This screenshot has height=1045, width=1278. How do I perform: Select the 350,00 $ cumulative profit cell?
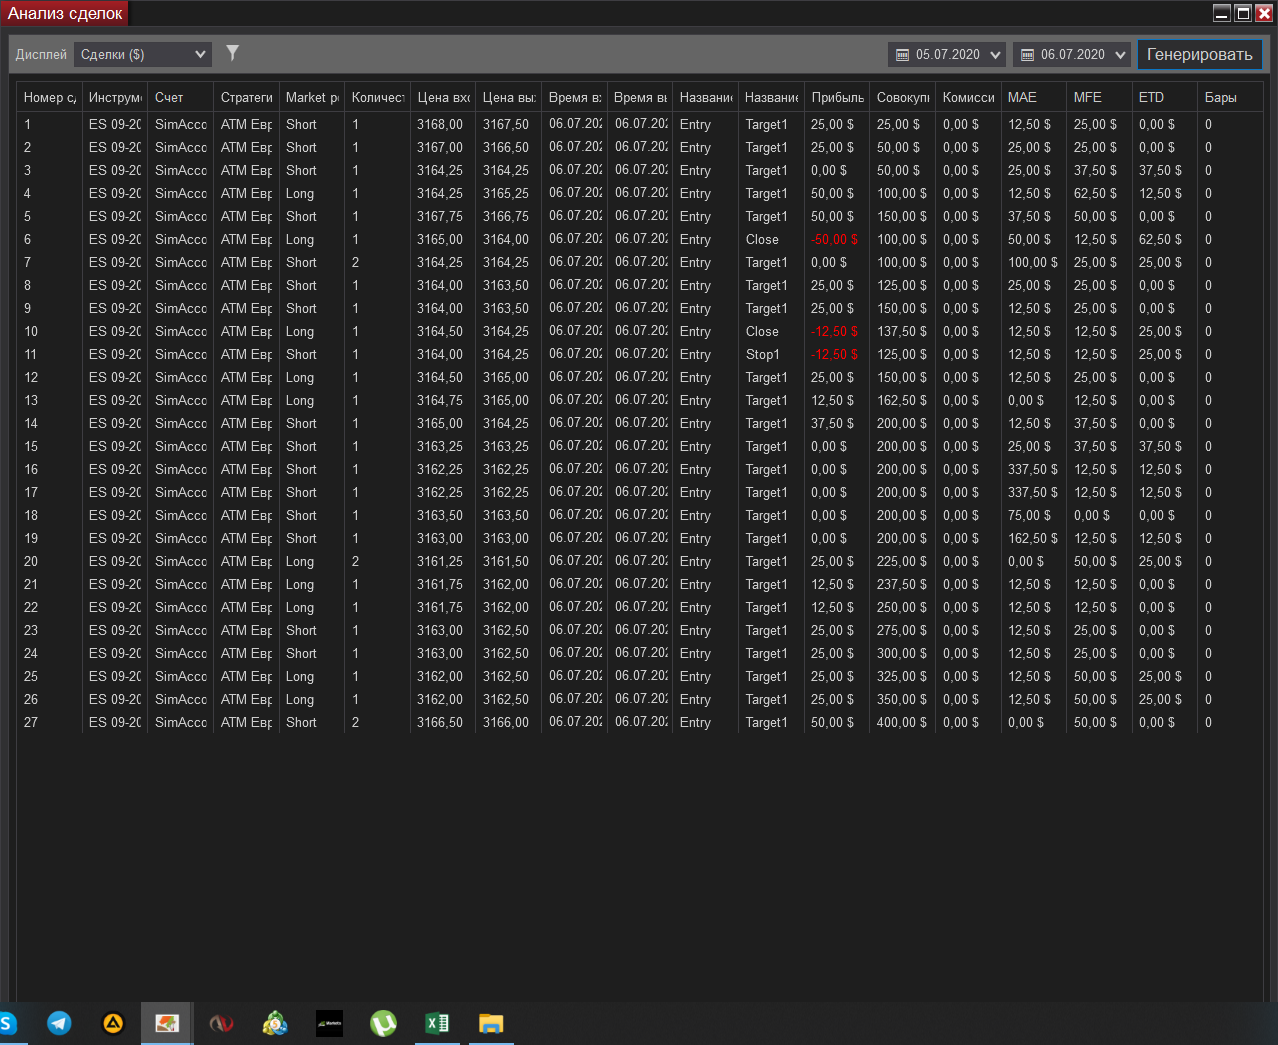[902, 700]
